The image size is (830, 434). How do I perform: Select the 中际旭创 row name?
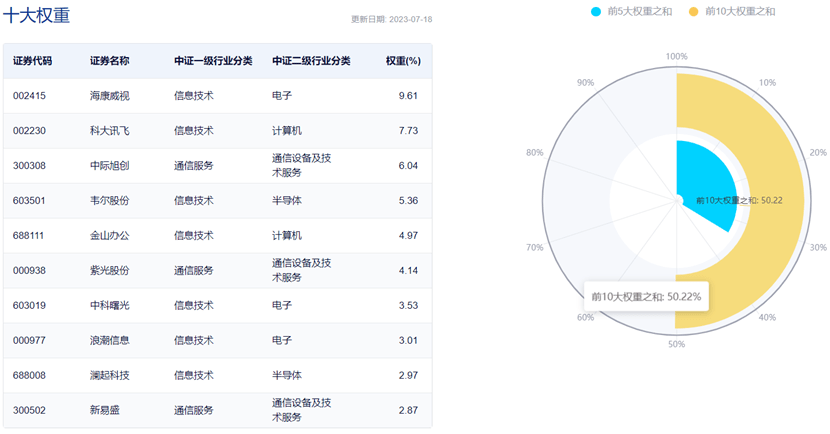coord(109,166)
